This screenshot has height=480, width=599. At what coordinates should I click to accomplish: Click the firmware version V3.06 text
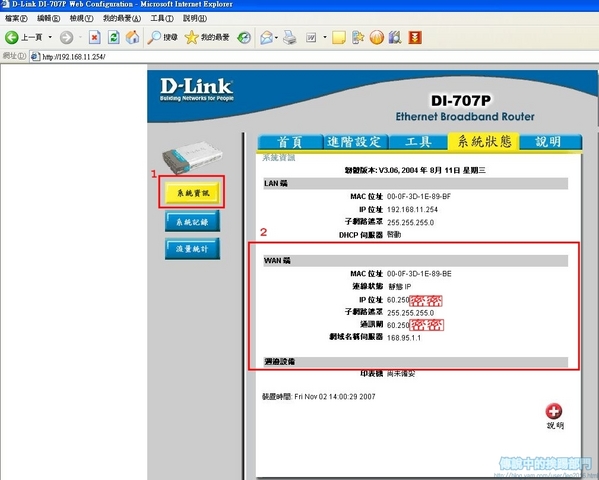[x=415, y=170]
